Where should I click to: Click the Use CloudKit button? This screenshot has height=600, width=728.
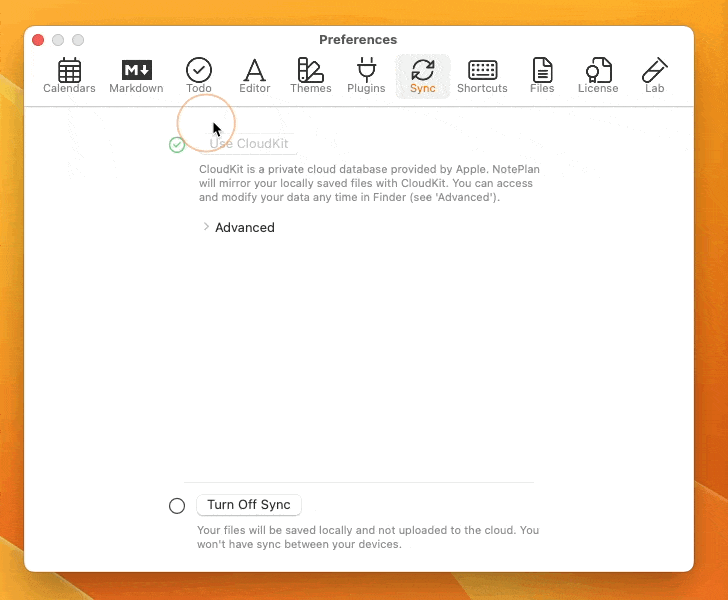click(249, 144)
